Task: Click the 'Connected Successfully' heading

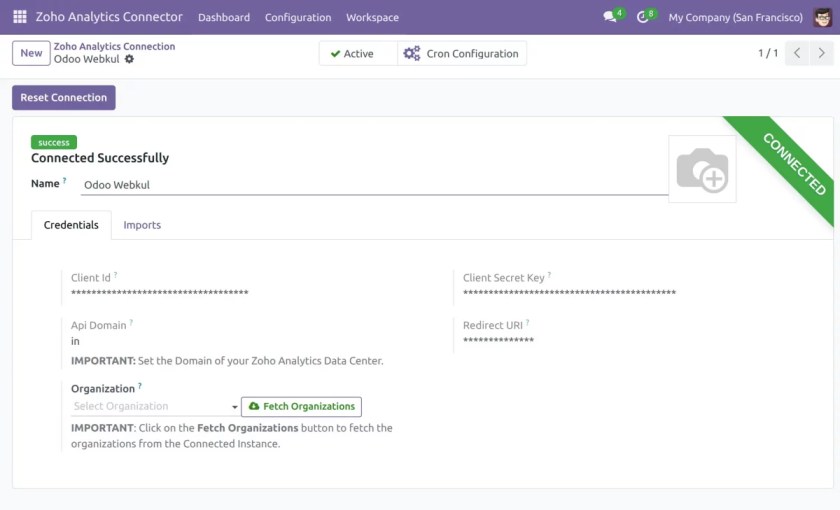Action: 100,158
